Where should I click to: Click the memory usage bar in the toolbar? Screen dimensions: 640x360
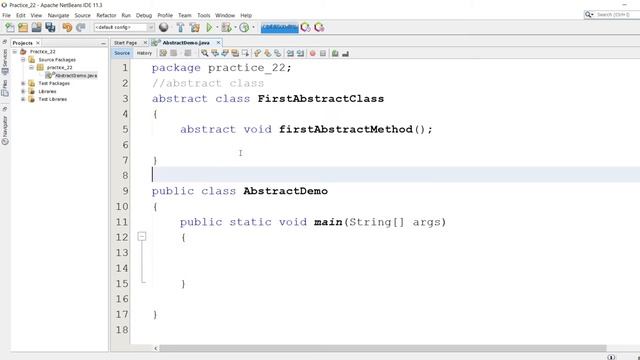click(x=280, y=27)
